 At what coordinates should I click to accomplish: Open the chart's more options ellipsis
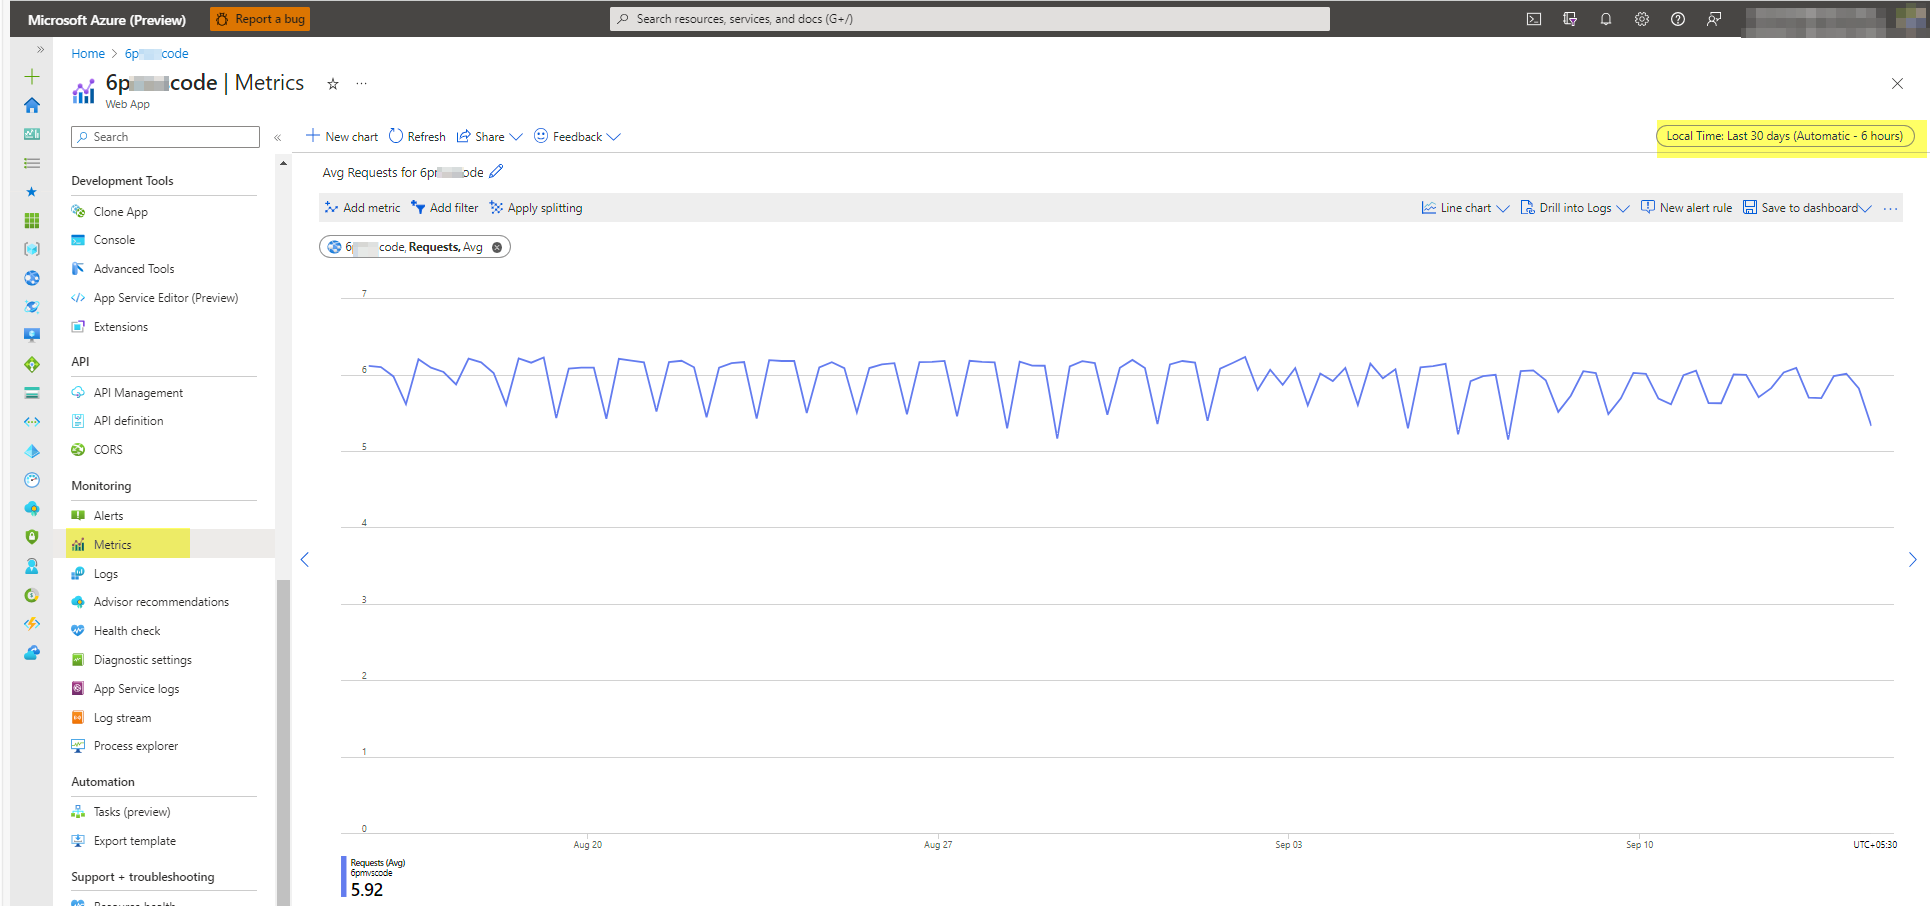tap(1890, 208)
